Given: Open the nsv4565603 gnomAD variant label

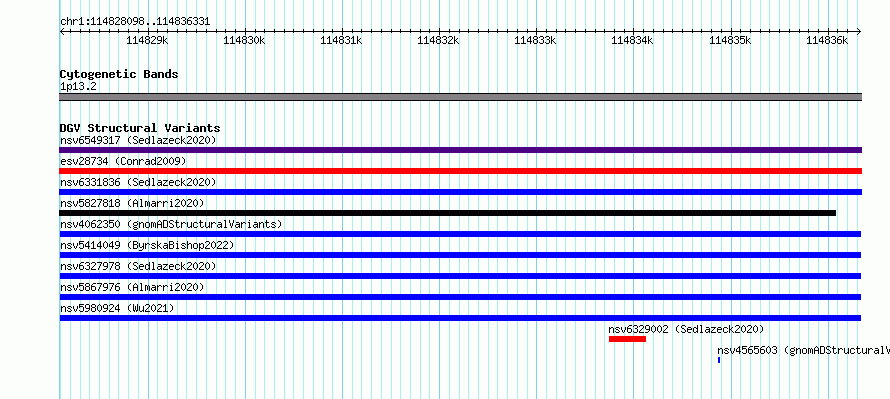Looking at the screenshot, I should pyautogui.click(x=803, y=350).
